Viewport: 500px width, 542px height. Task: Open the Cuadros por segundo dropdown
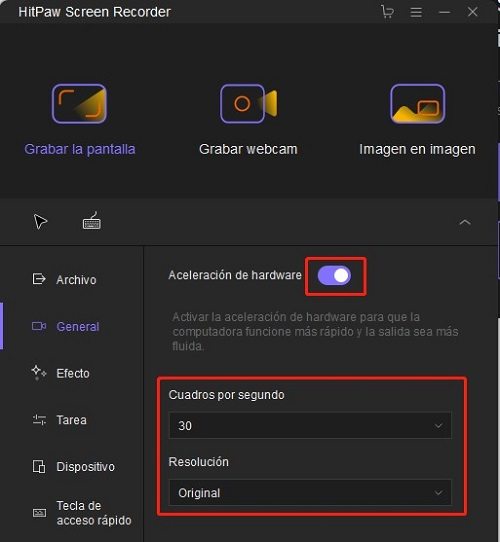coord(310,426)
